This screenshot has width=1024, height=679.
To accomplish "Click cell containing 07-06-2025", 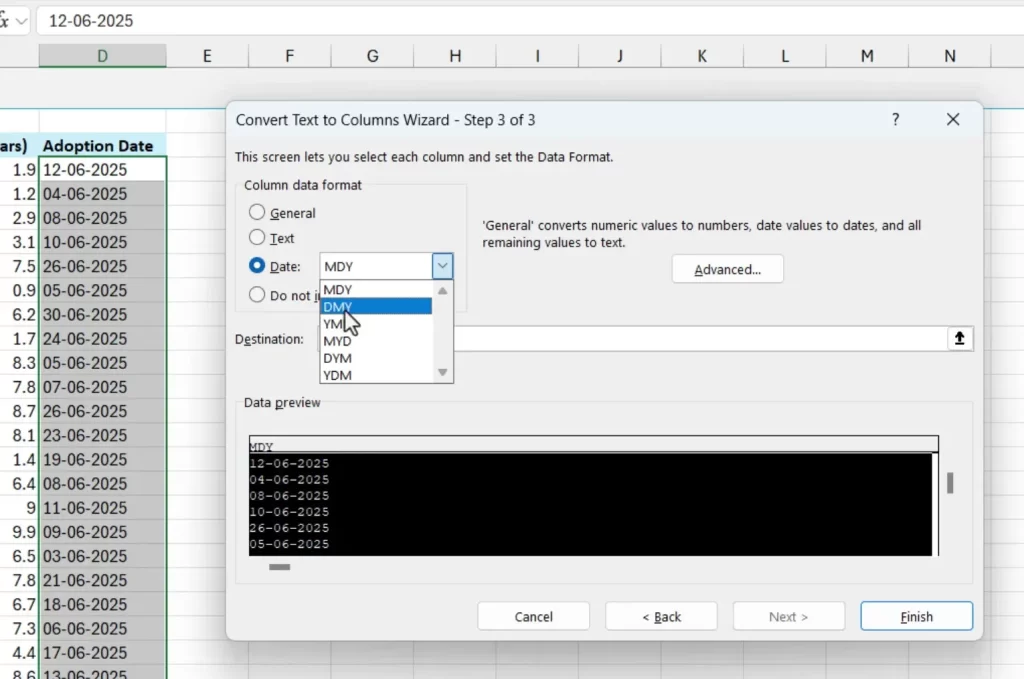I will tap(103, 387).
